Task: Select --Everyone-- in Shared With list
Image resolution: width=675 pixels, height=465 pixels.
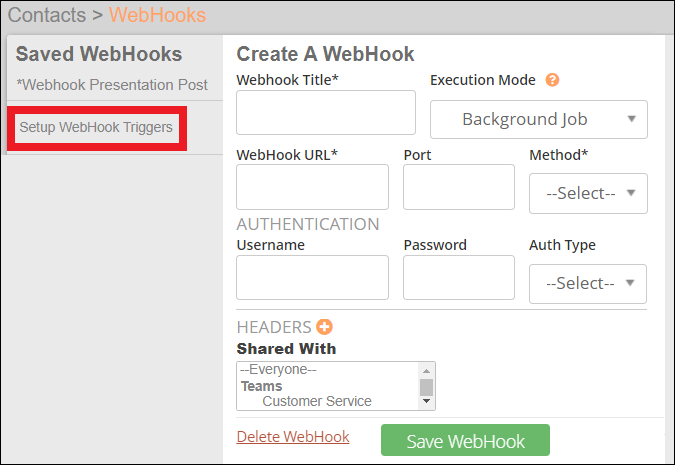Action: pos(278,369)
